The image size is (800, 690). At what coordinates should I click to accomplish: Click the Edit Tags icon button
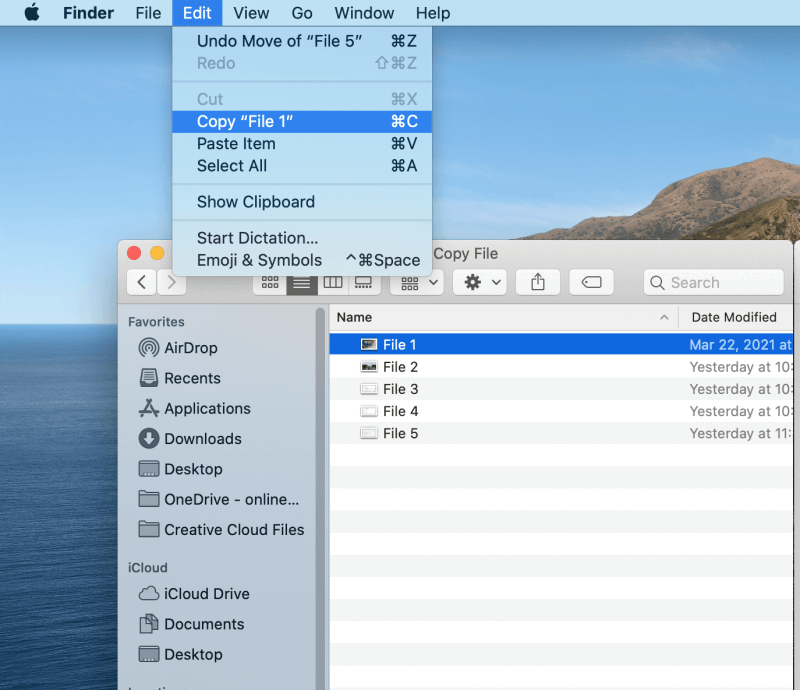[591, 283]
